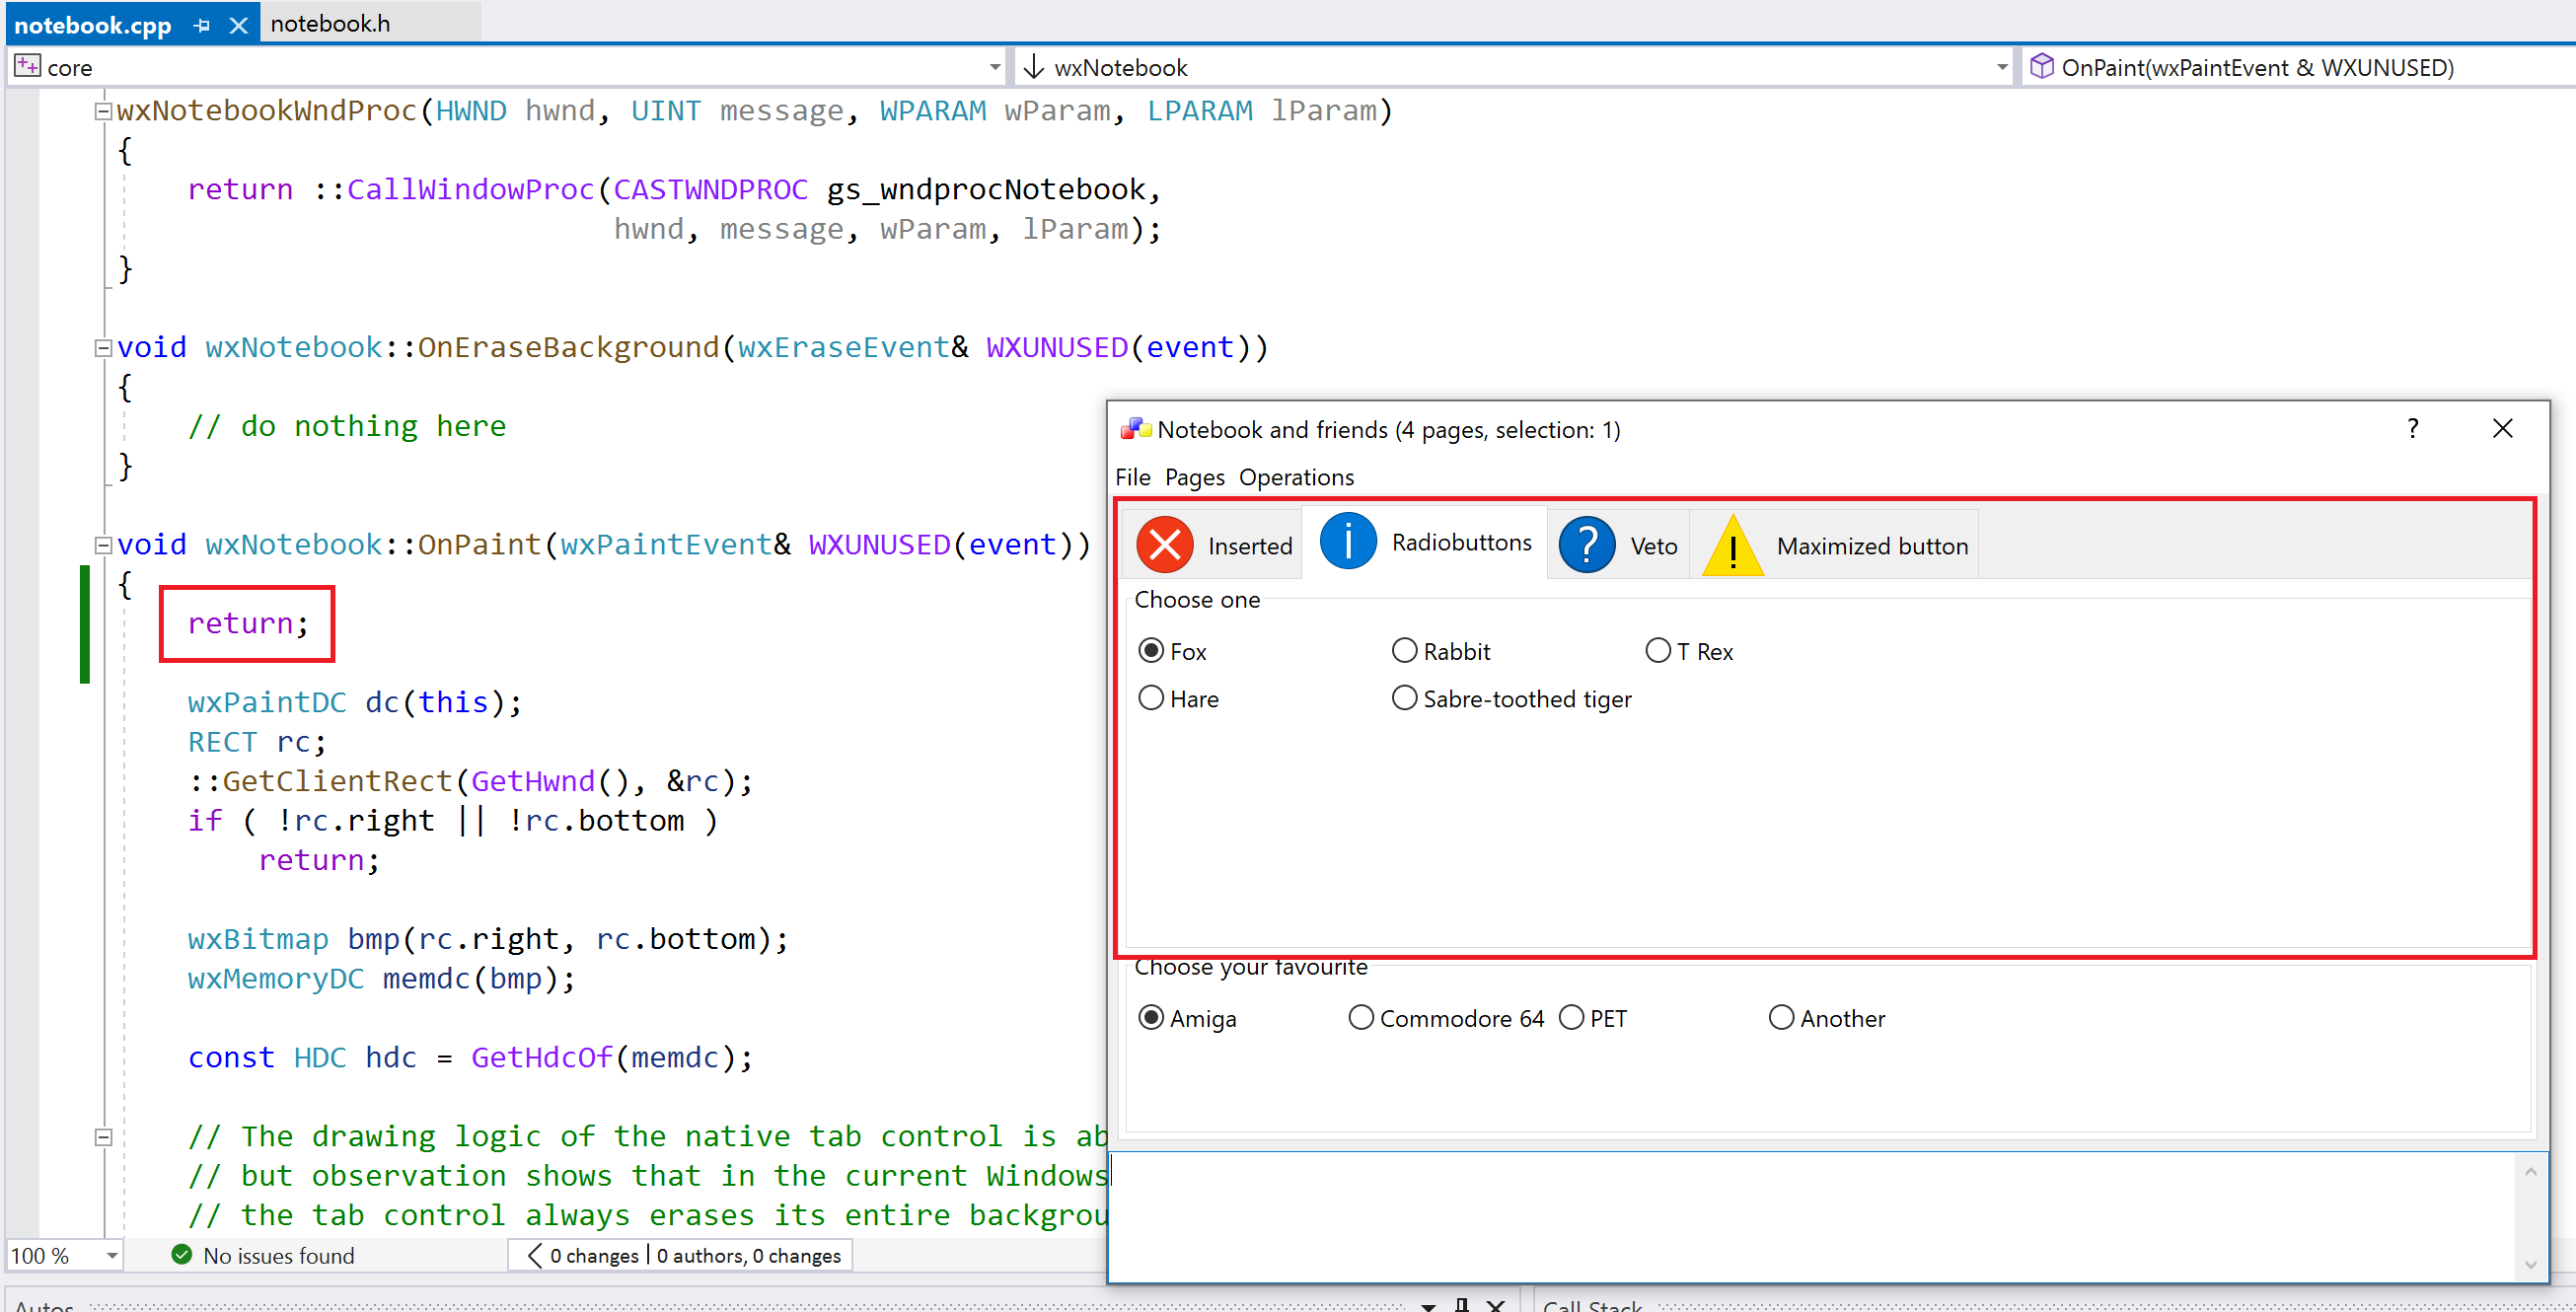2576x1312 pixels.
Task: Click the scrollbar up arrow in bottom panel
Action: coord(2533,1173)
